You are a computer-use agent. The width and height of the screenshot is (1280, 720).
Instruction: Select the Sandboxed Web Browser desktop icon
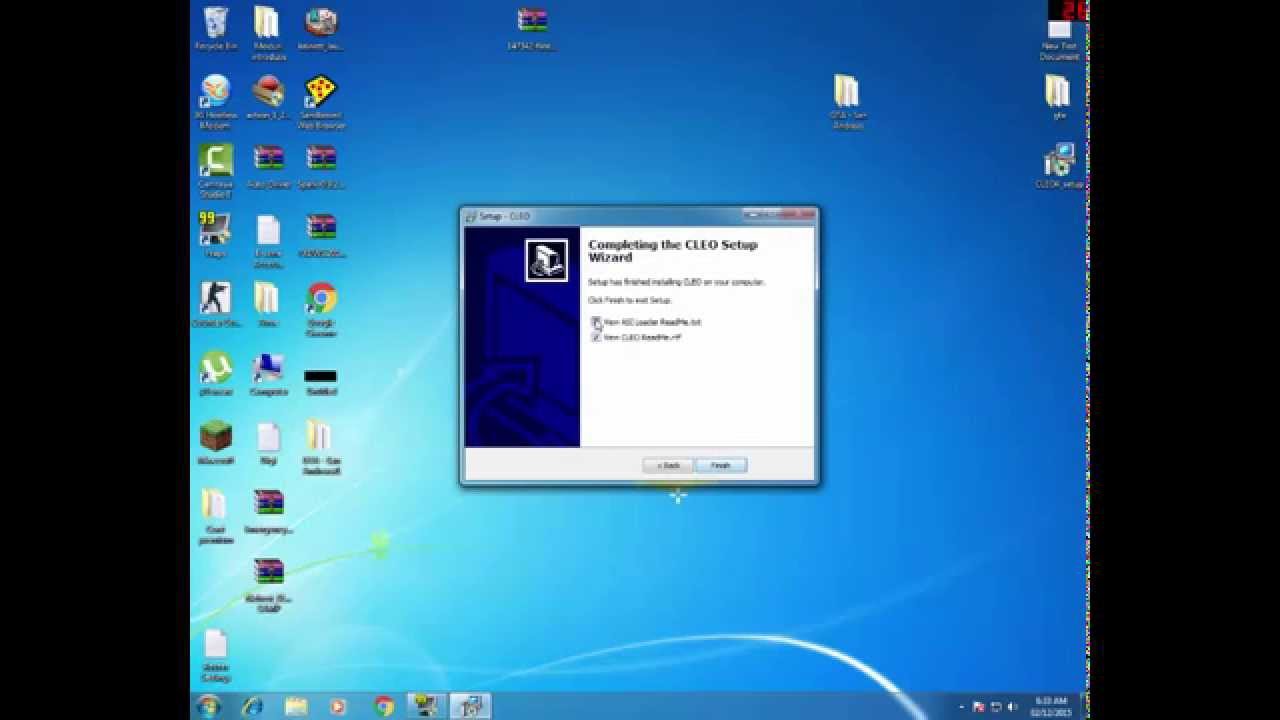pyautogui.click(x=321, y=102)
